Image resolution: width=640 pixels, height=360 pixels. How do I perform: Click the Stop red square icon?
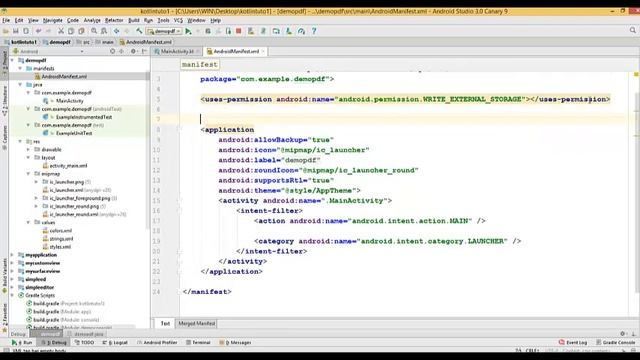[239, 31]
